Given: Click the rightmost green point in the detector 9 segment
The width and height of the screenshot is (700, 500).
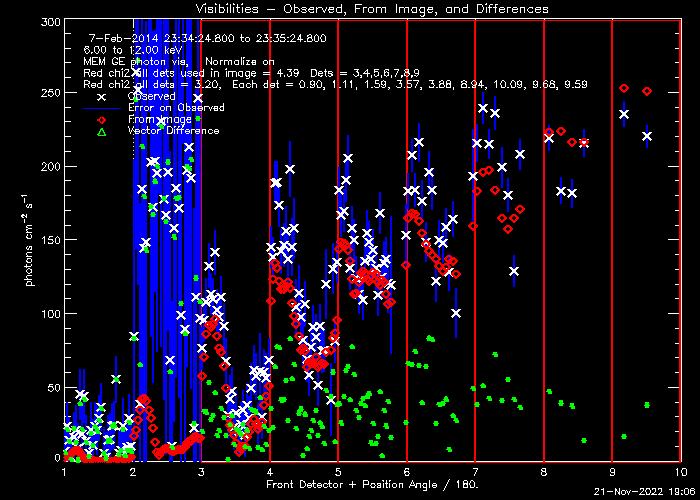Looking at the screenshot, I should pyautogui.click(x=647, y=405).
